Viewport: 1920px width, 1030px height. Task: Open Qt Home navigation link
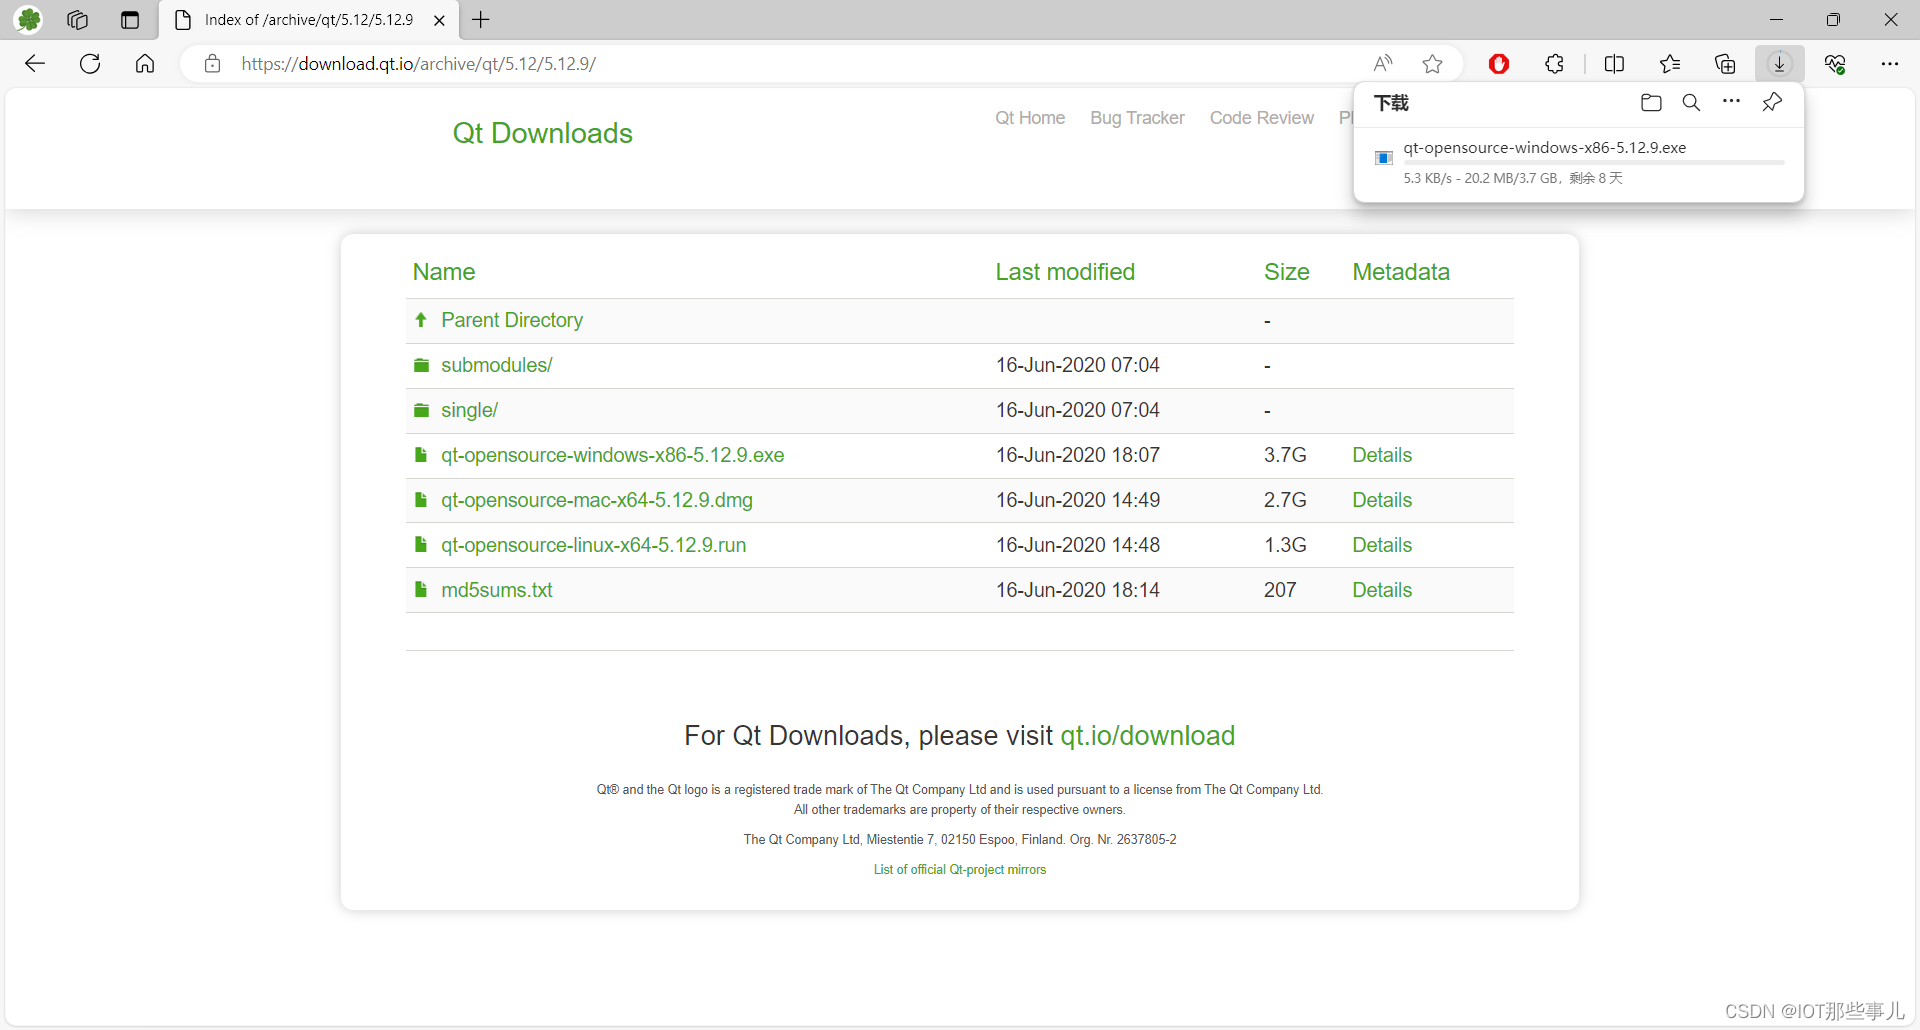click(1030, 118)
